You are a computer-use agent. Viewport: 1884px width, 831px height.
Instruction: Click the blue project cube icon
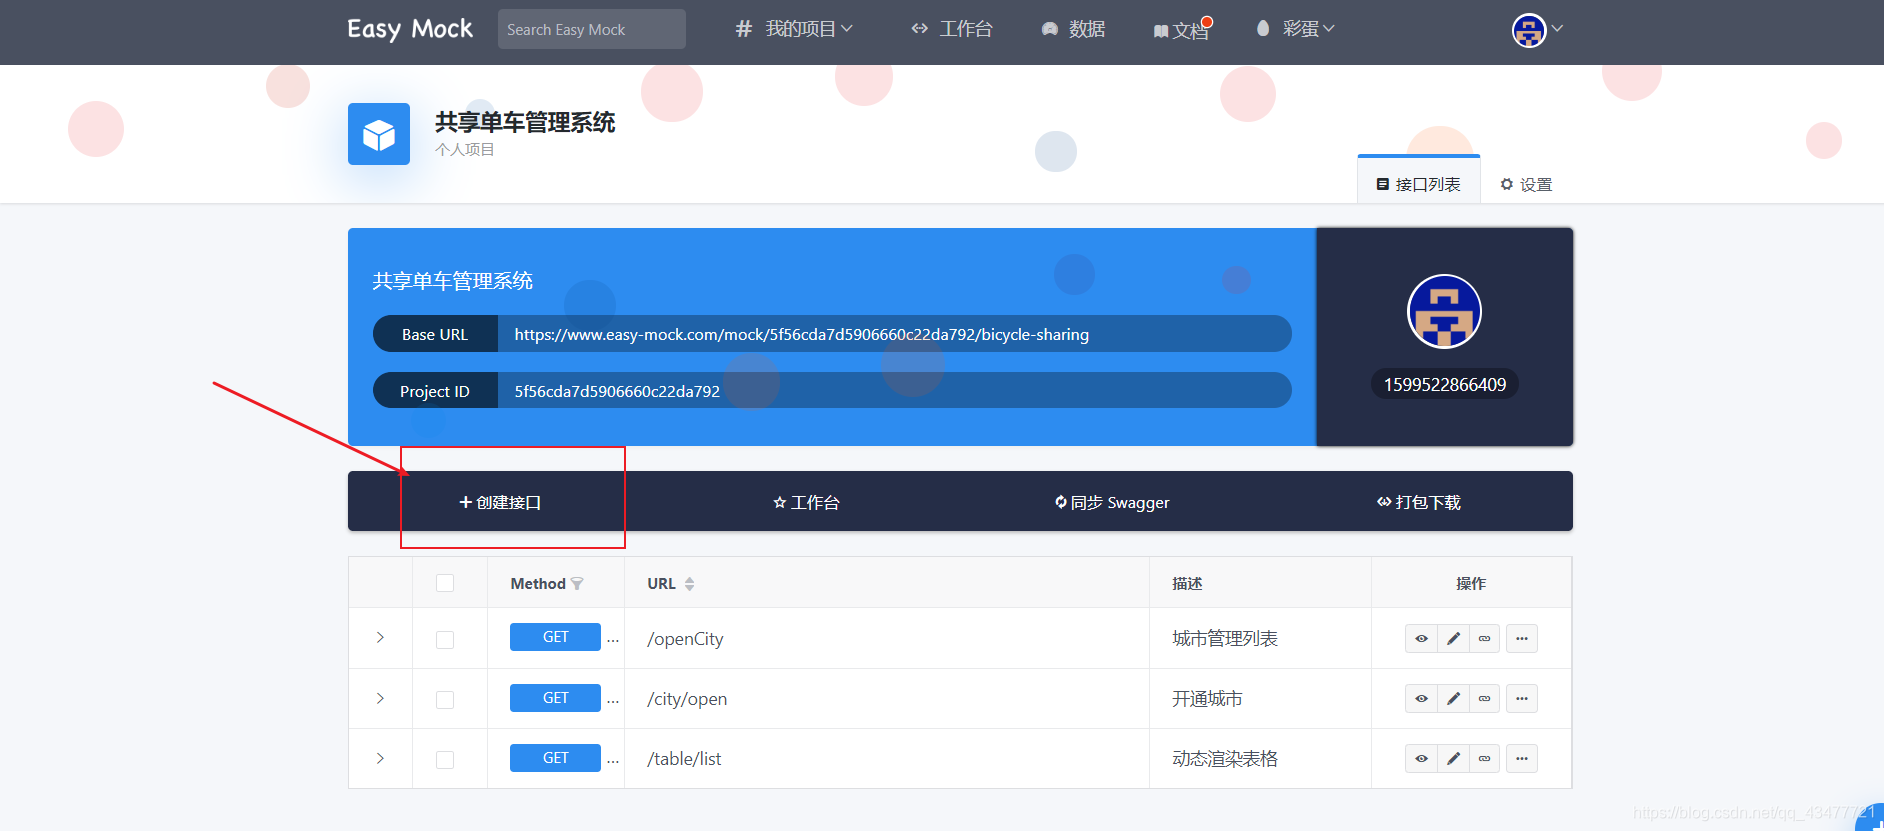(379, 134)
